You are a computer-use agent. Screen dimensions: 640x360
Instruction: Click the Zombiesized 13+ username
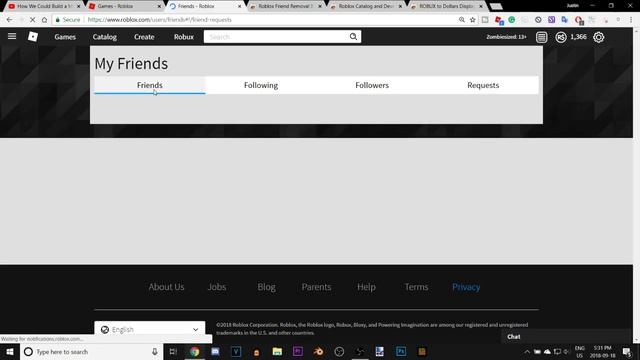coord(506,37)
